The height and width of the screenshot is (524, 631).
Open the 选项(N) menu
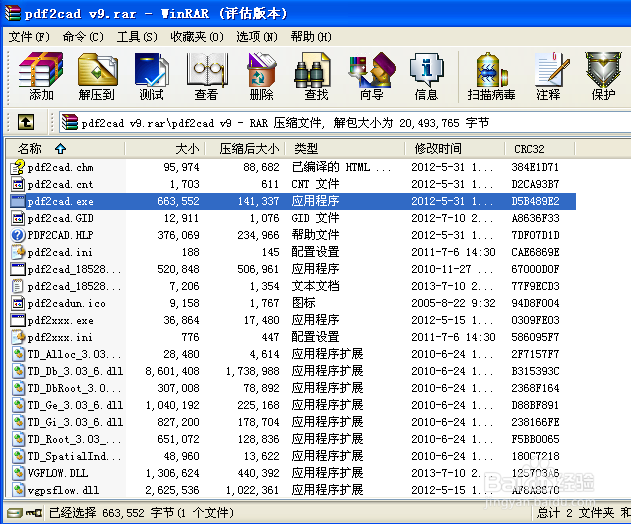pos(257,37)
